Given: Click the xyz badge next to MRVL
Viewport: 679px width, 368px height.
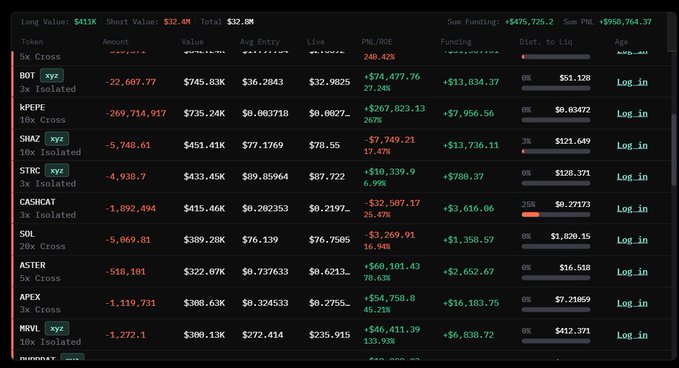Looking at the screenshot, I should tap(57, 329).
